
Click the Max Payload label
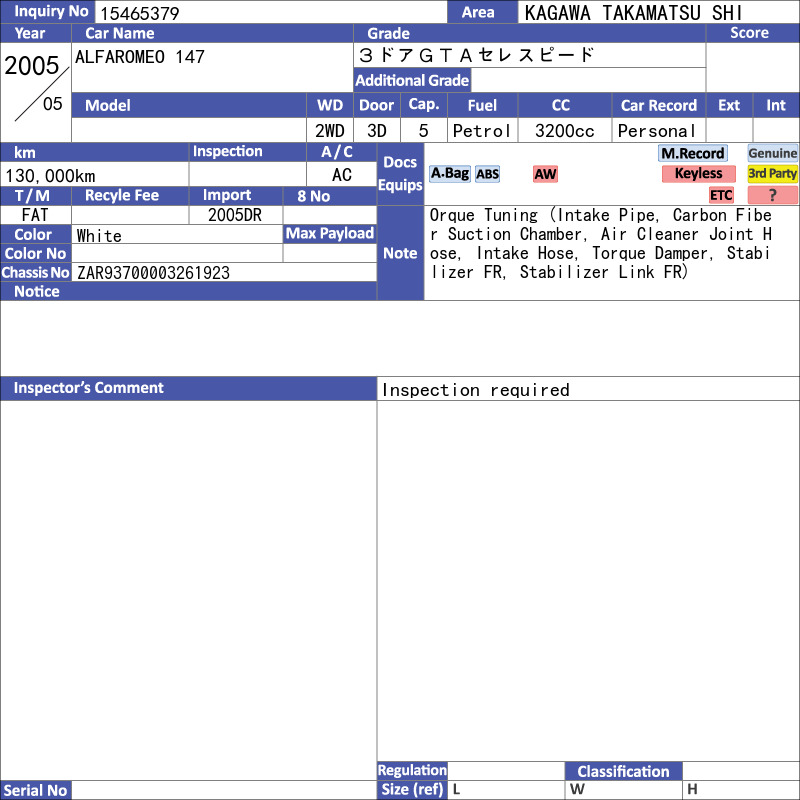point(330,234)
